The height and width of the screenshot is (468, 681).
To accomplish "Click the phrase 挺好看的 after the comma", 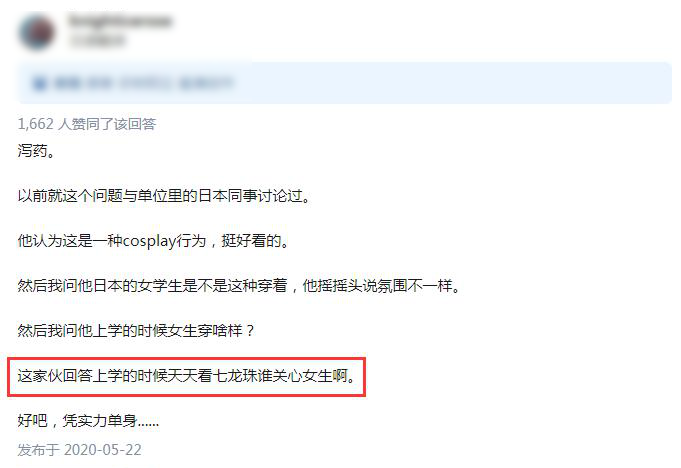I will coord(251,241).
